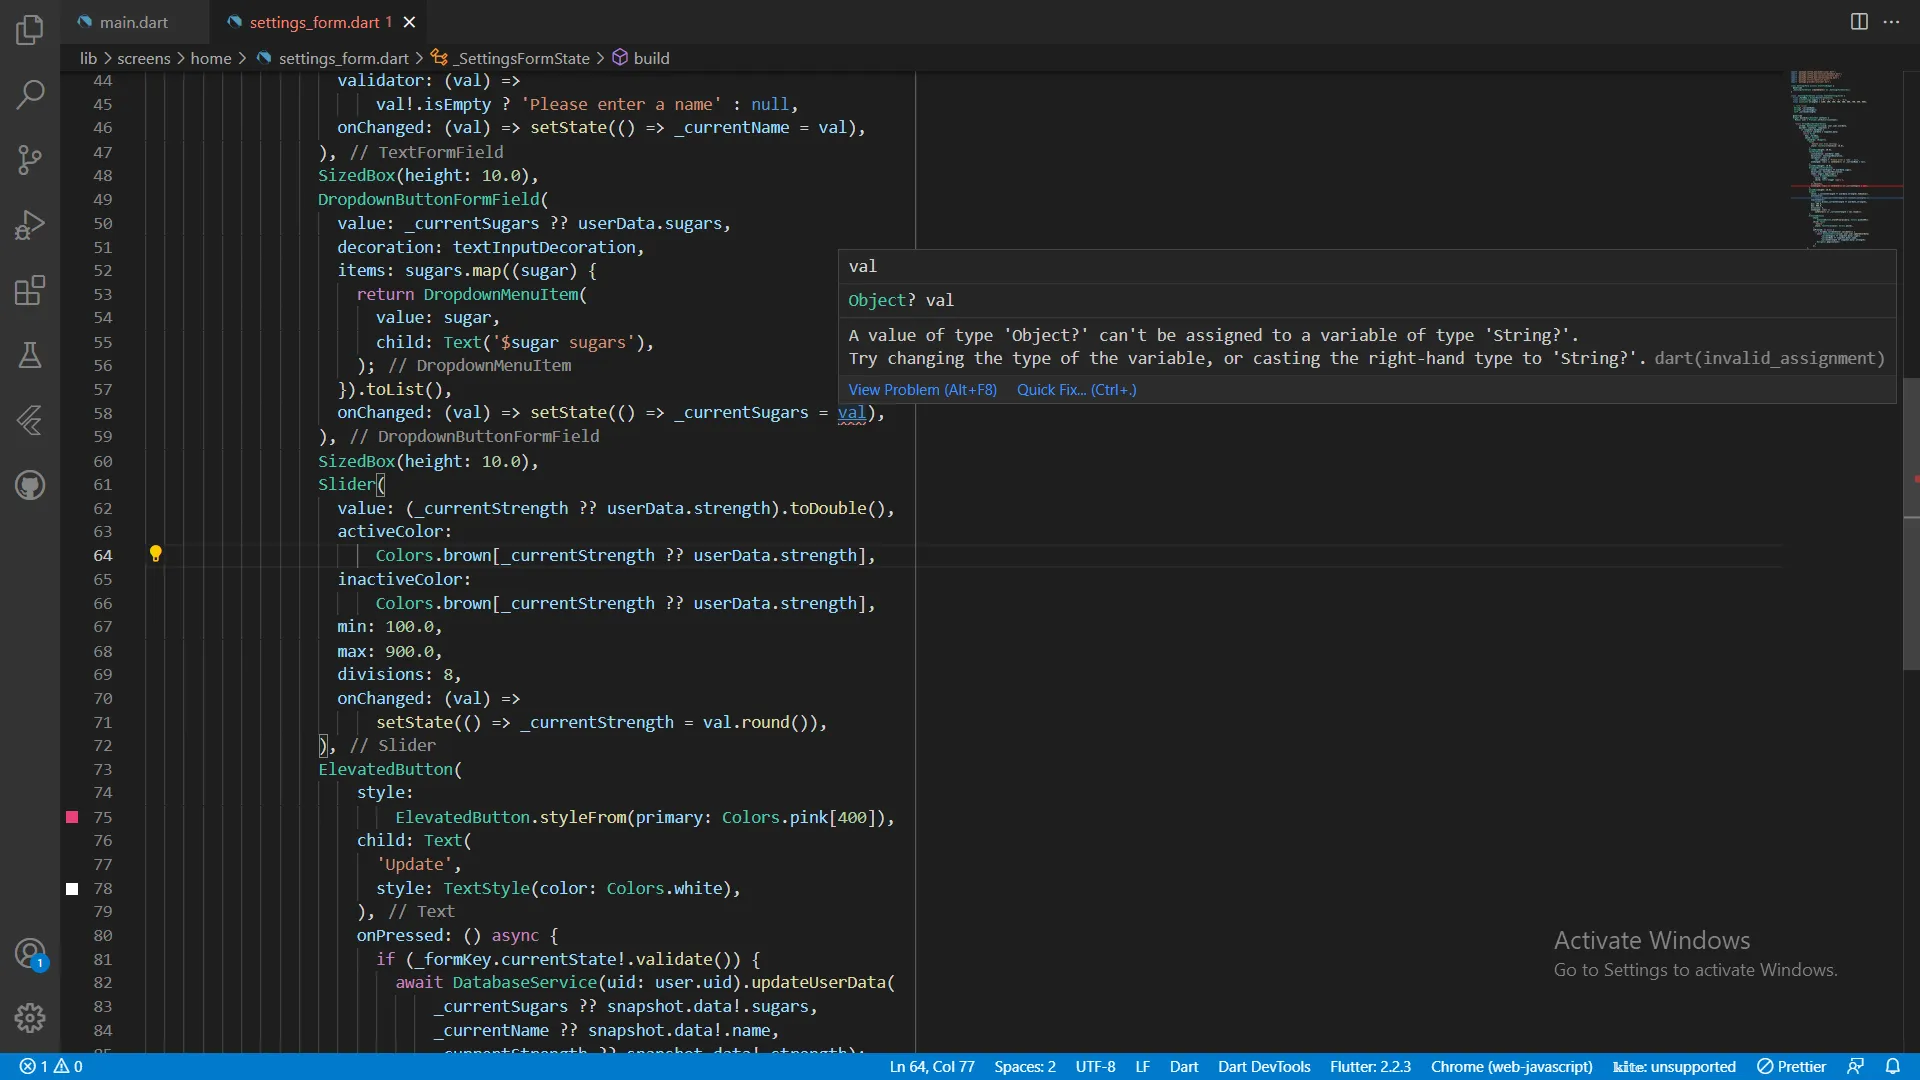Screen dimensions: 1920x1080
Task: Open notifications bell in status bar
Action: 1893,1067
